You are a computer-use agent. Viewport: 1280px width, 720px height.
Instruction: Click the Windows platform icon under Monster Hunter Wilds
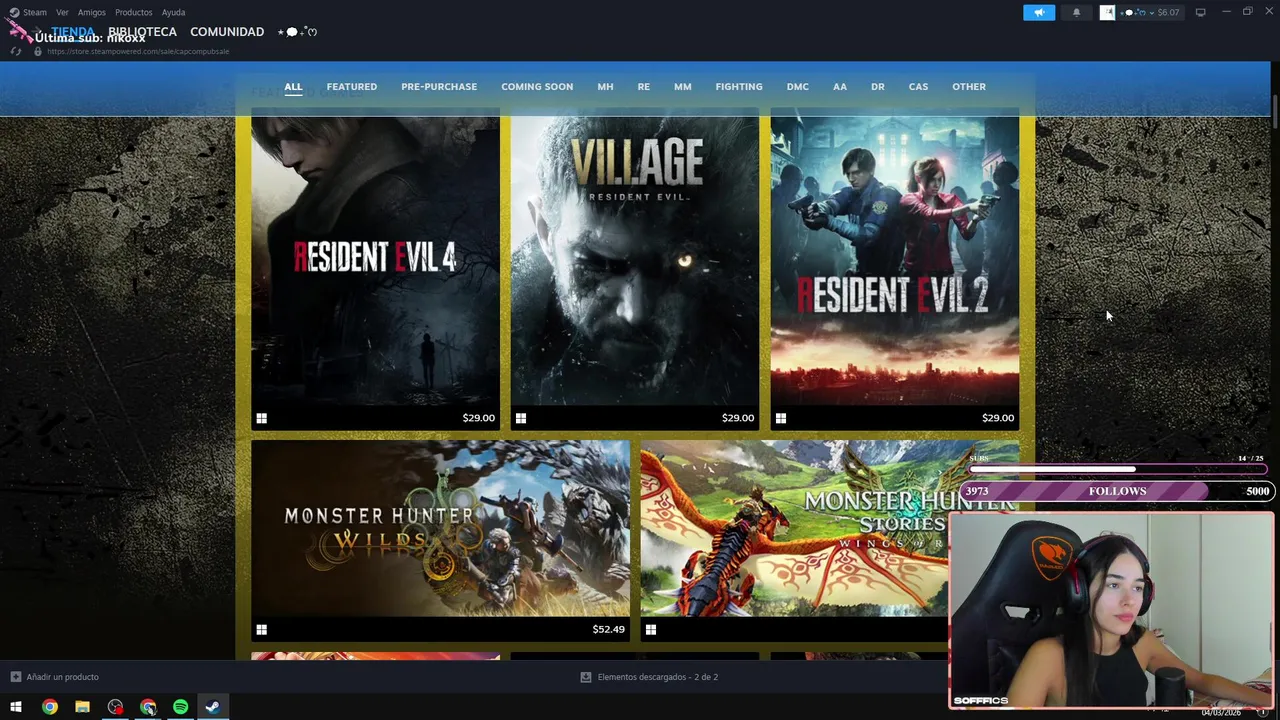[x=261, y=630]
